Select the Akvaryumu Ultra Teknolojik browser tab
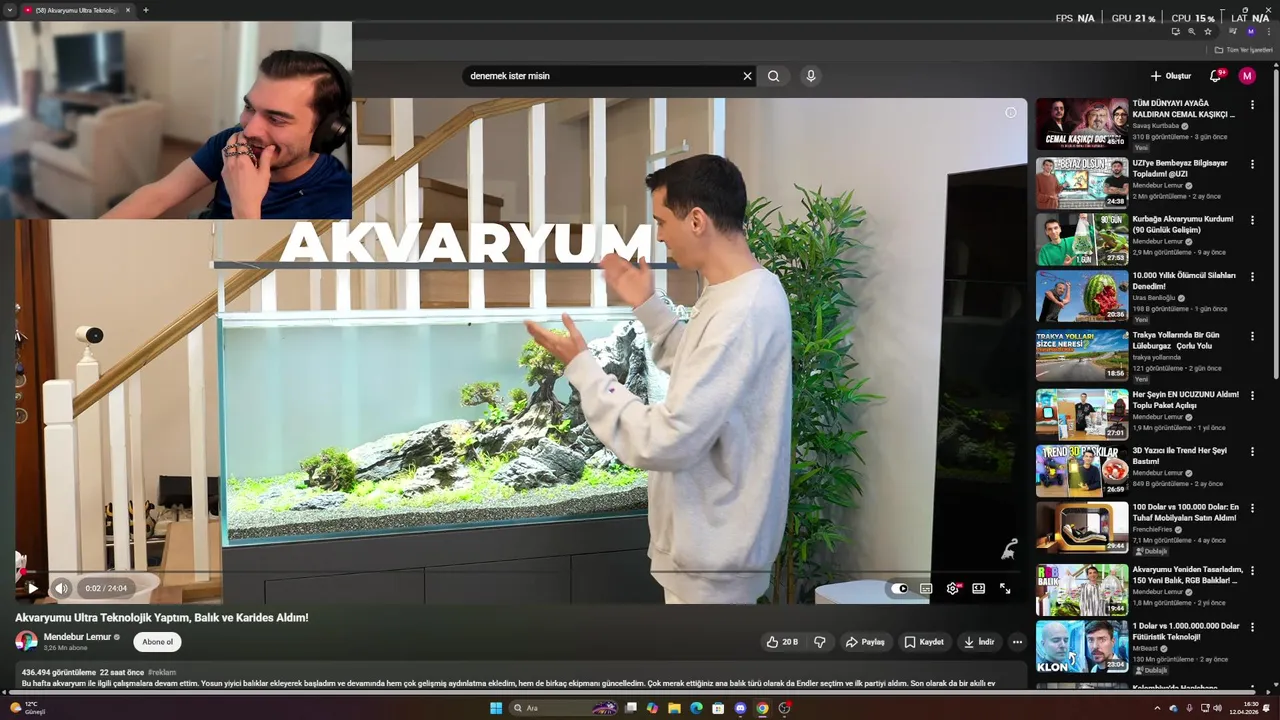Image resolution: width=1280 pixels, height=720 pixels. click(77, 10)
